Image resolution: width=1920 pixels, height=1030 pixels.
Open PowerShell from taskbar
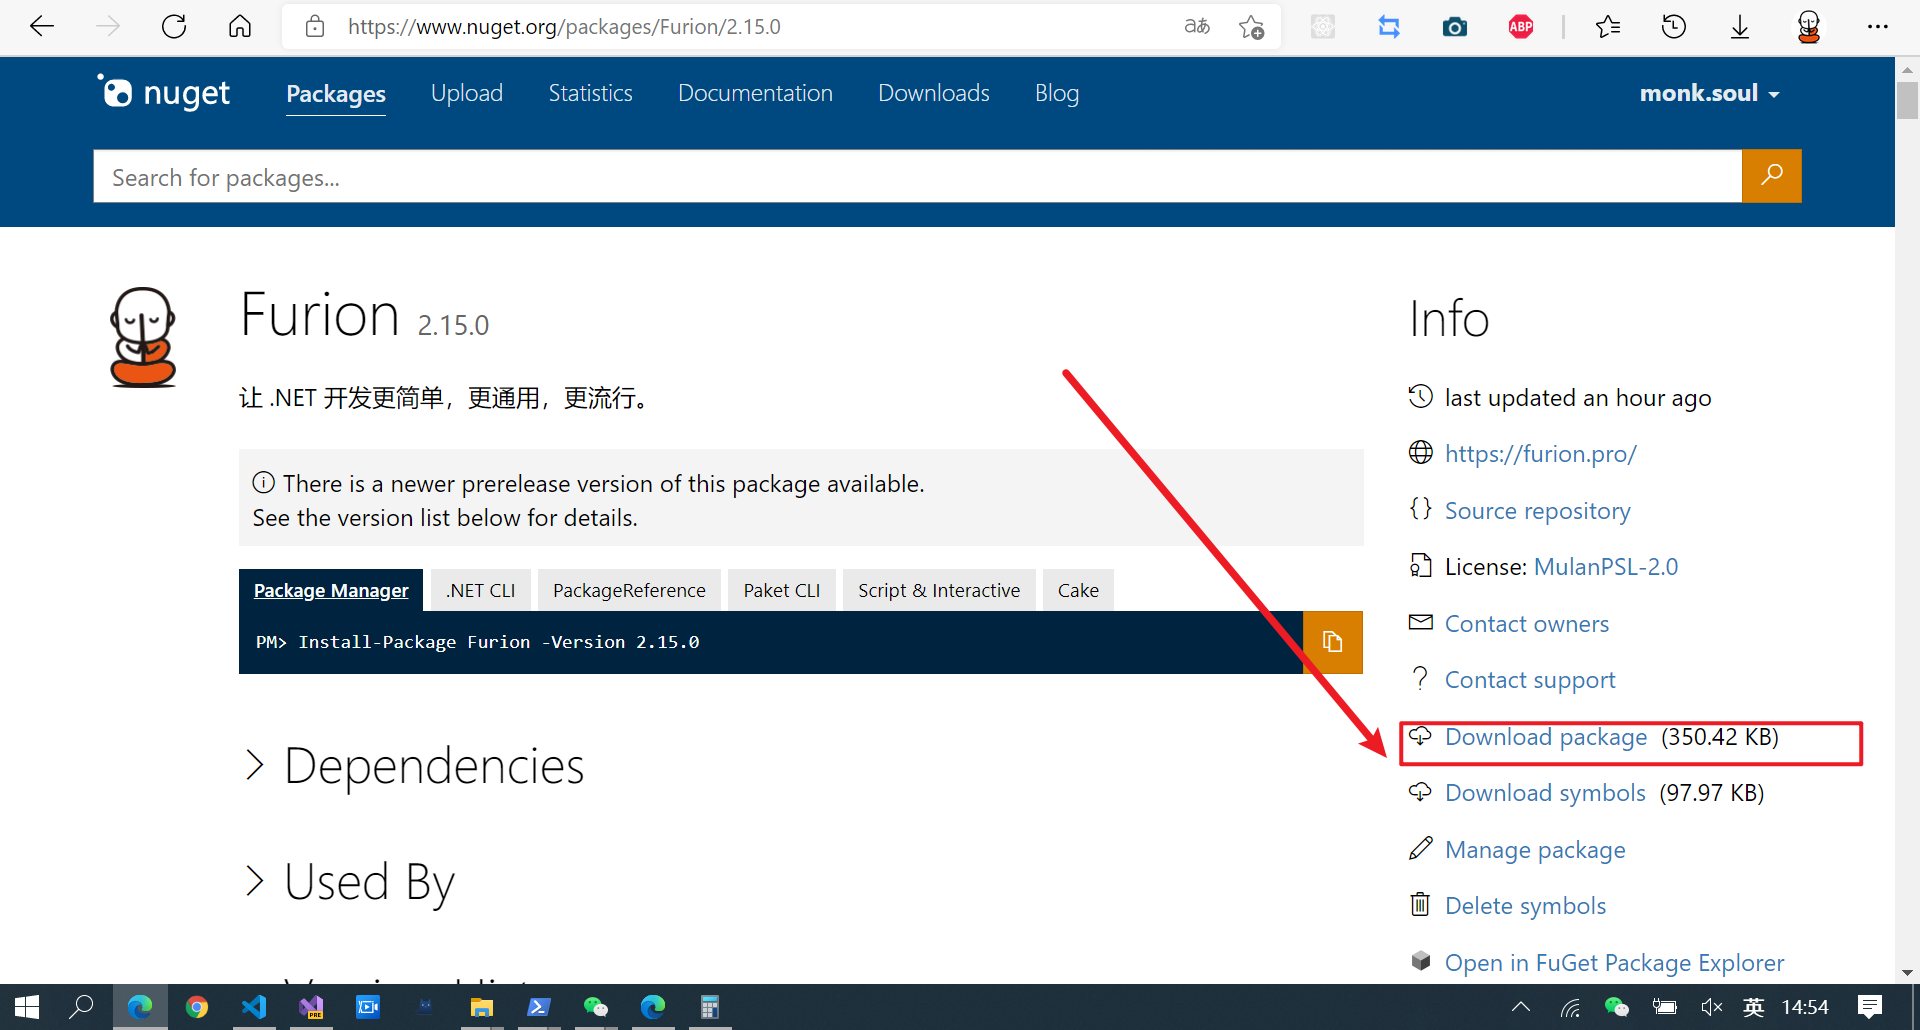(539, 1007)
